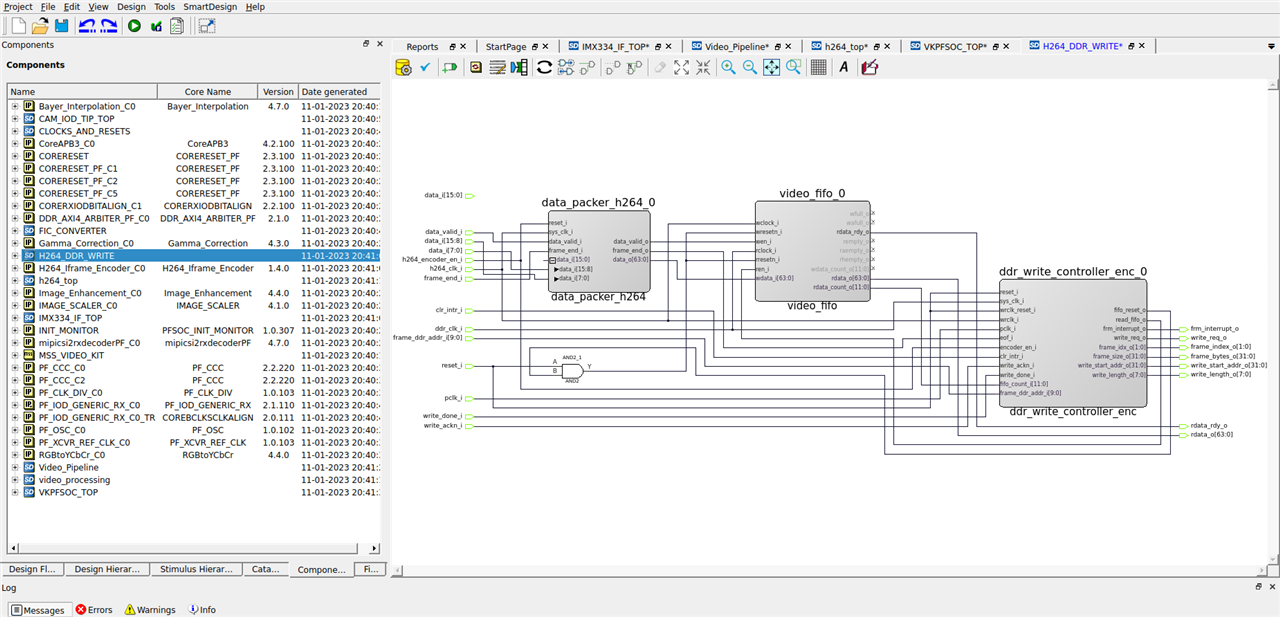Expand the VKPFSOC_TOP tree node
This screenshot has width=1280, height=617.
coord(15,492)
